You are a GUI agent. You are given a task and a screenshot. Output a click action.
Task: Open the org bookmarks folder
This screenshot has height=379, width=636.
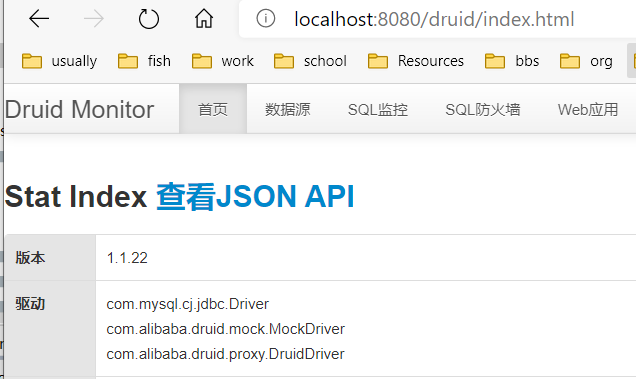coord(586,61)
